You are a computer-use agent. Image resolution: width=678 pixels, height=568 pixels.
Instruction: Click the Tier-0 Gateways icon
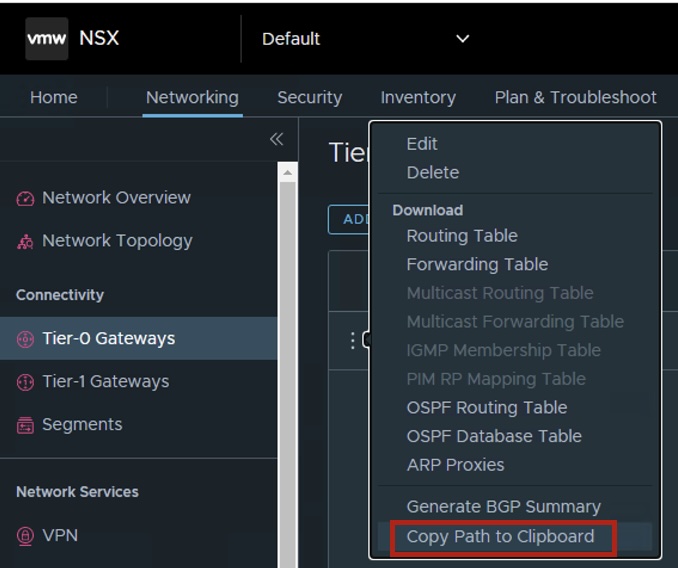(x=26, y=339)
